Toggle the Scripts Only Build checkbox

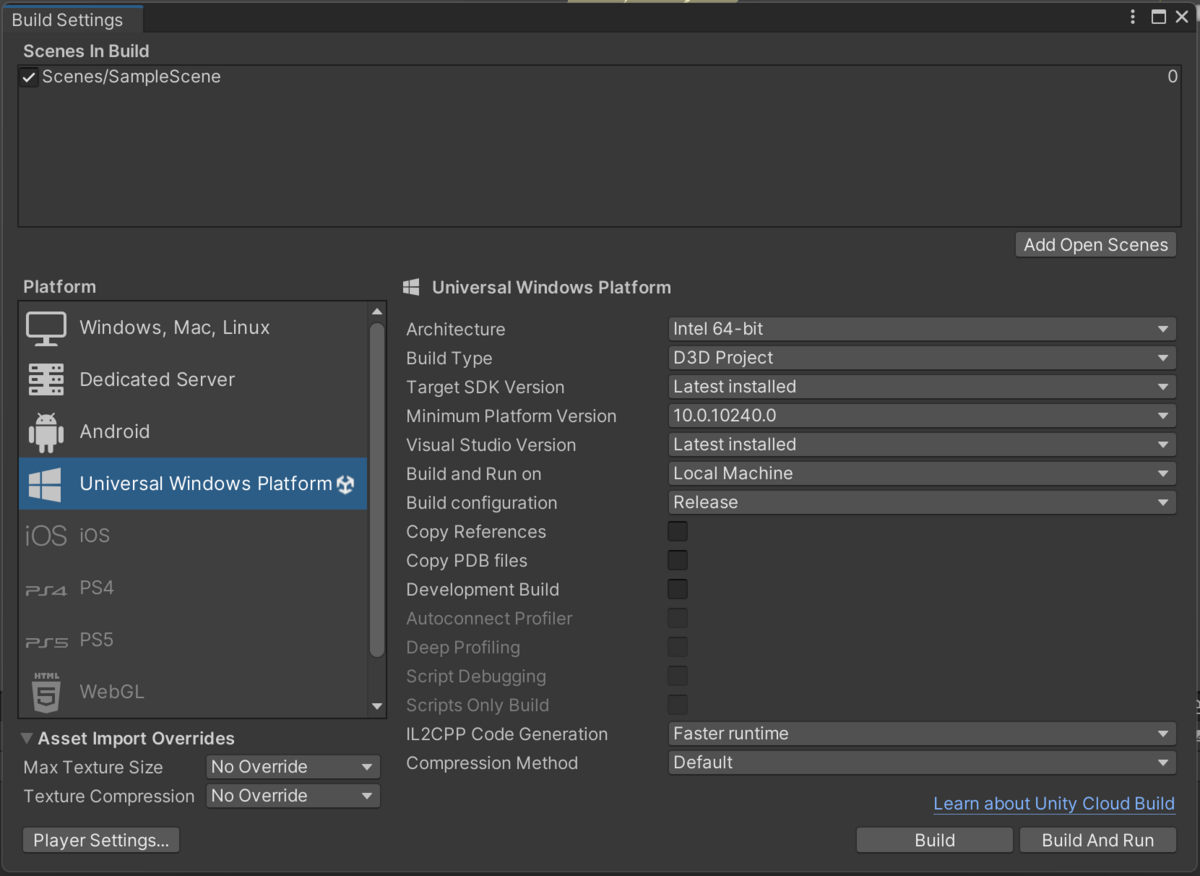[x=678, y=705]
